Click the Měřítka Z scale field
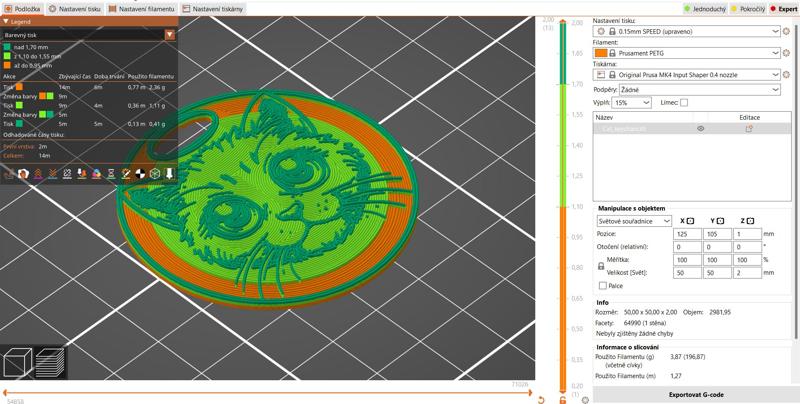 (747, 260)
